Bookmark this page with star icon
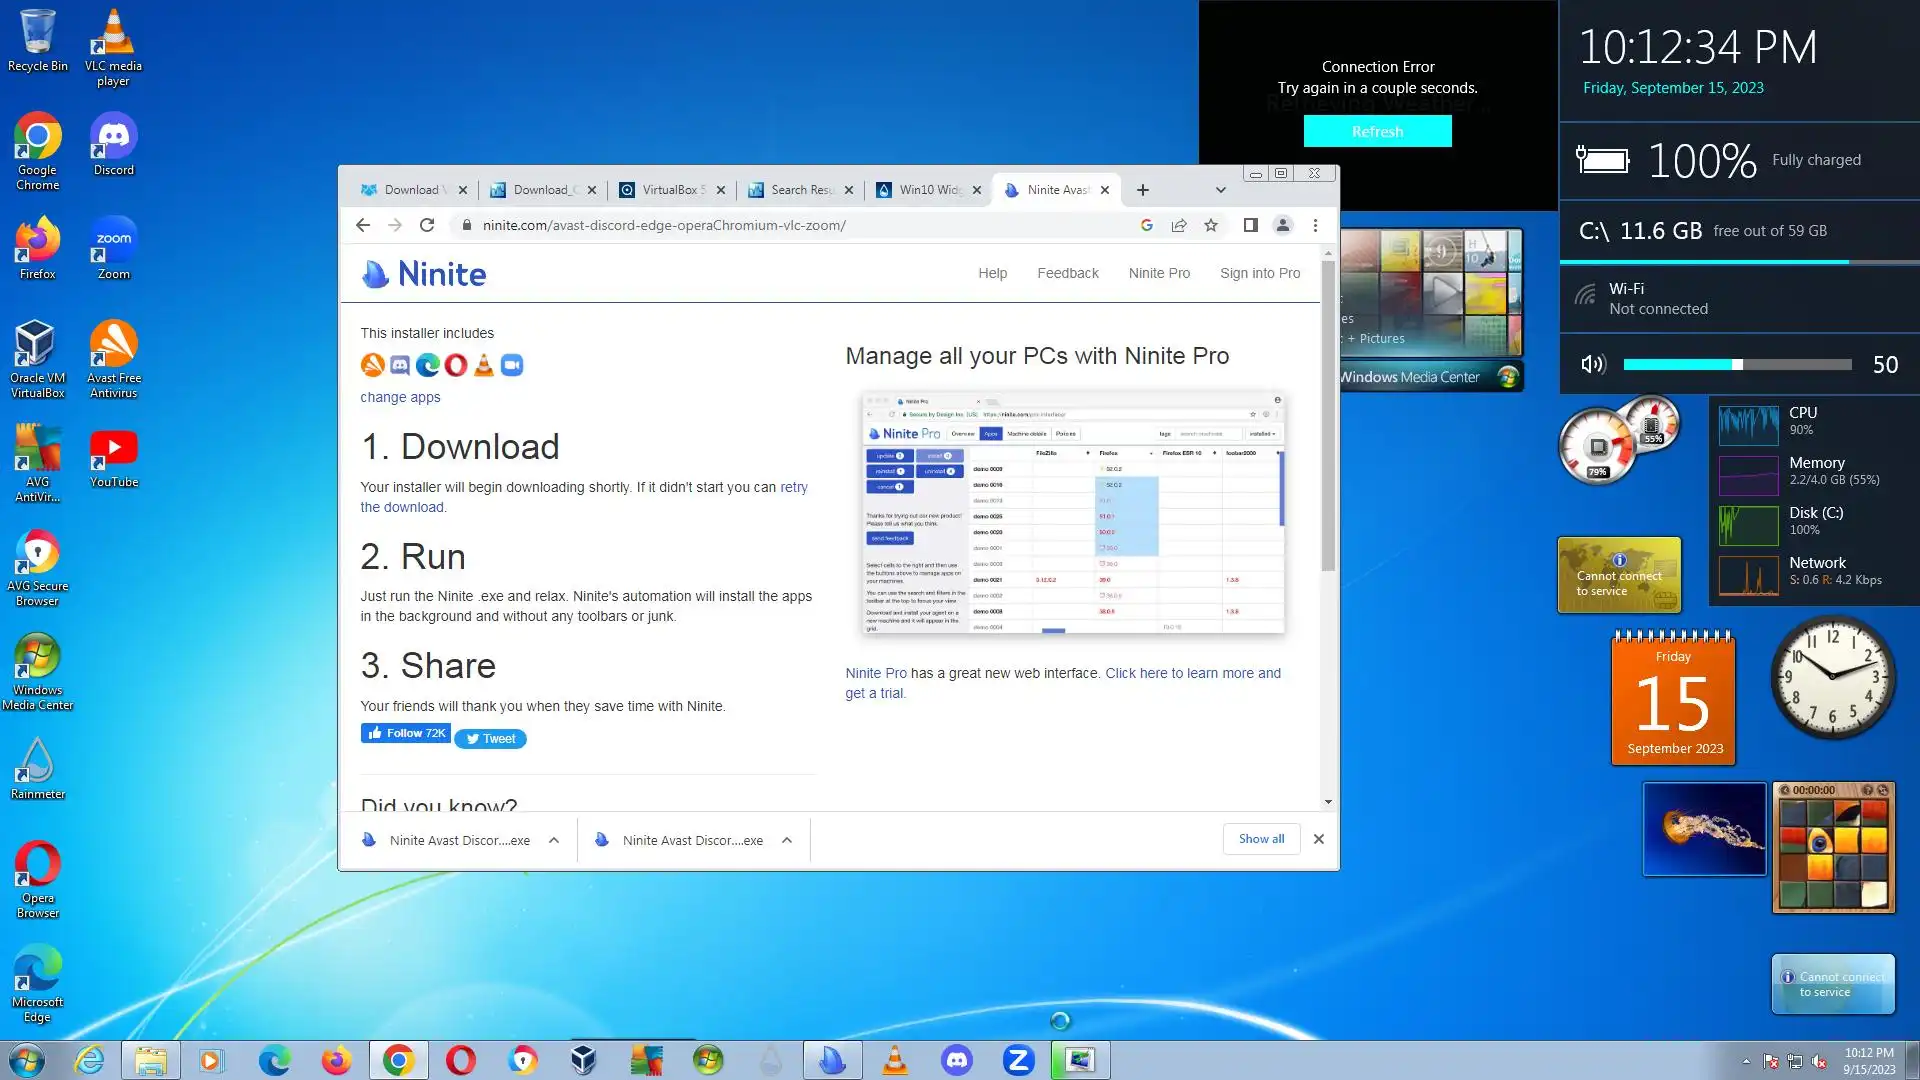The height and width of the screenshot is (1080, 1920). click(1211, 225)
